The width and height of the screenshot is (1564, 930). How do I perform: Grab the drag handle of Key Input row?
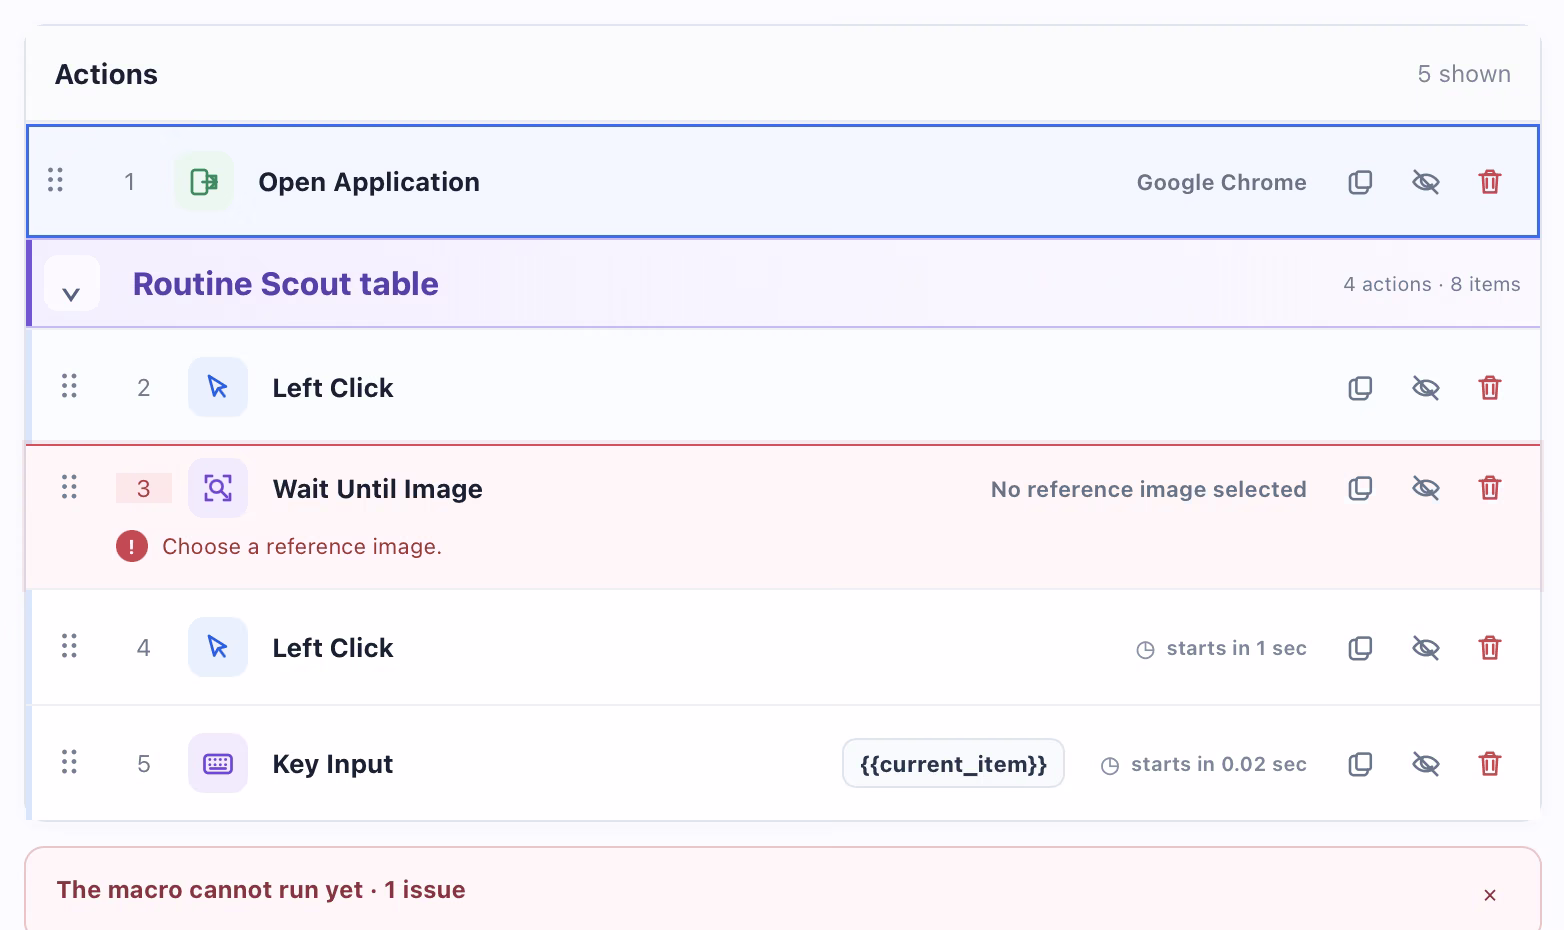[69, 762]
